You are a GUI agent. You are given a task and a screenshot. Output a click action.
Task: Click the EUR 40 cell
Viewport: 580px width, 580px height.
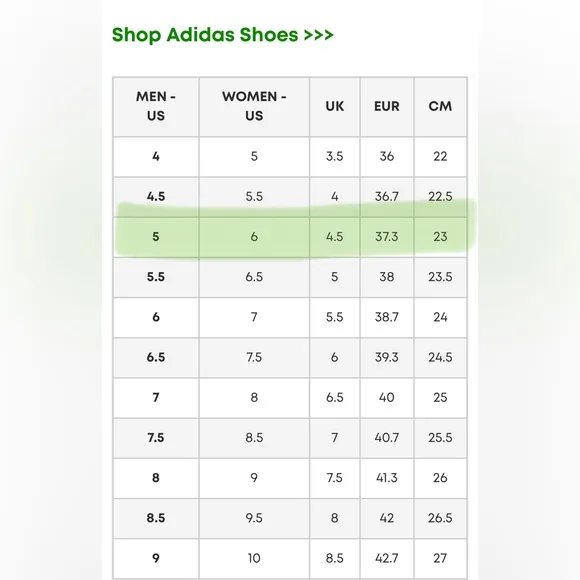coord(387,398)
